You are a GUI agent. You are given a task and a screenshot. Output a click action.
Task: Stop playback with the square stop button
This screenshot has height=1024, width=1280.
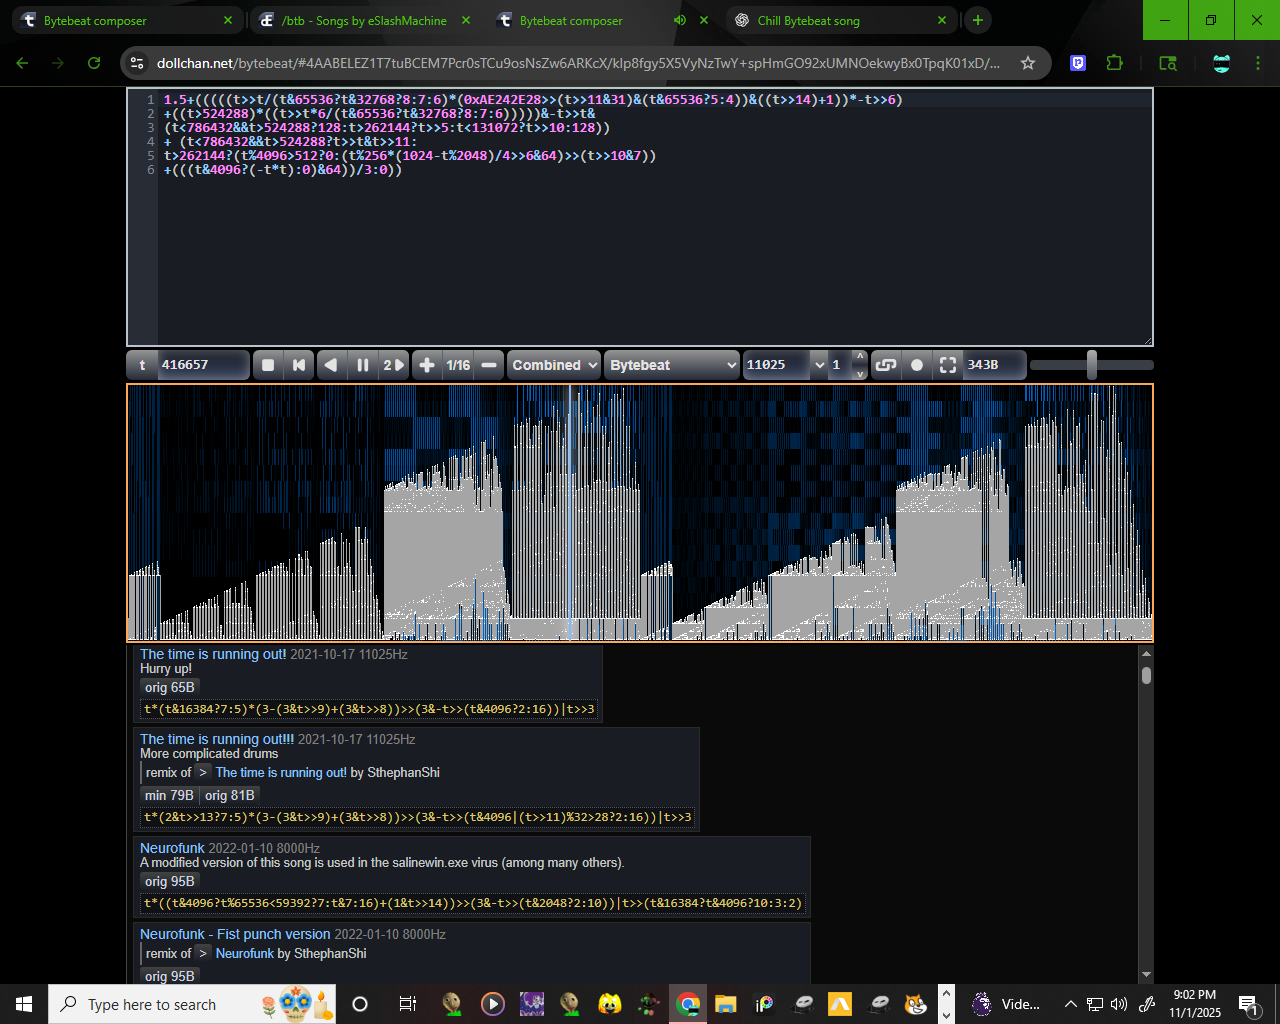pyautogui.click(x=268, y=365)
